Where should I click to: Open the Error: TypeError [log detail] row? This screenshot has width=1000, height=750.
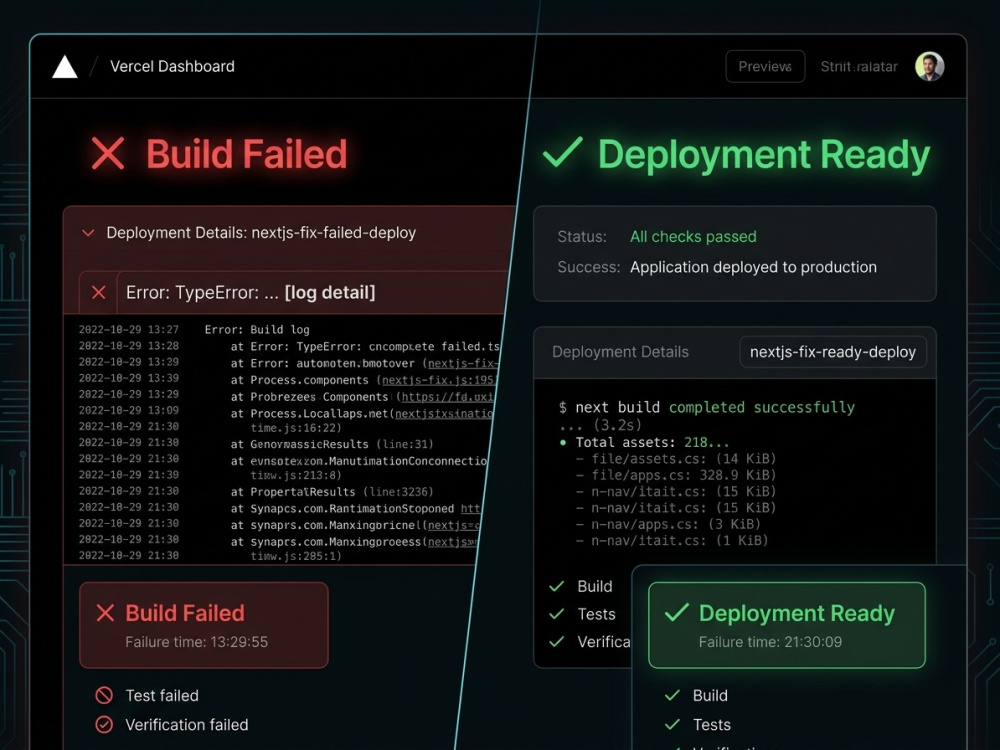click(x=293, y=293)
